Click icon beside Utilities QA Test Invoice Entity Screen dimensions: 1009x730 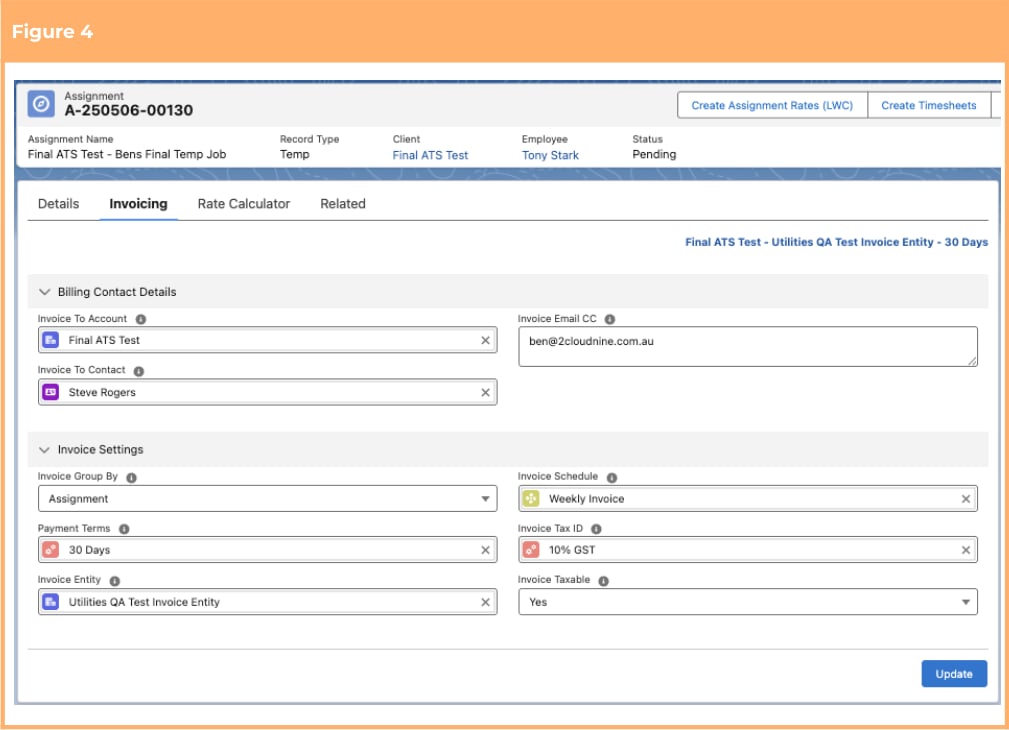(x=51, y=602)
